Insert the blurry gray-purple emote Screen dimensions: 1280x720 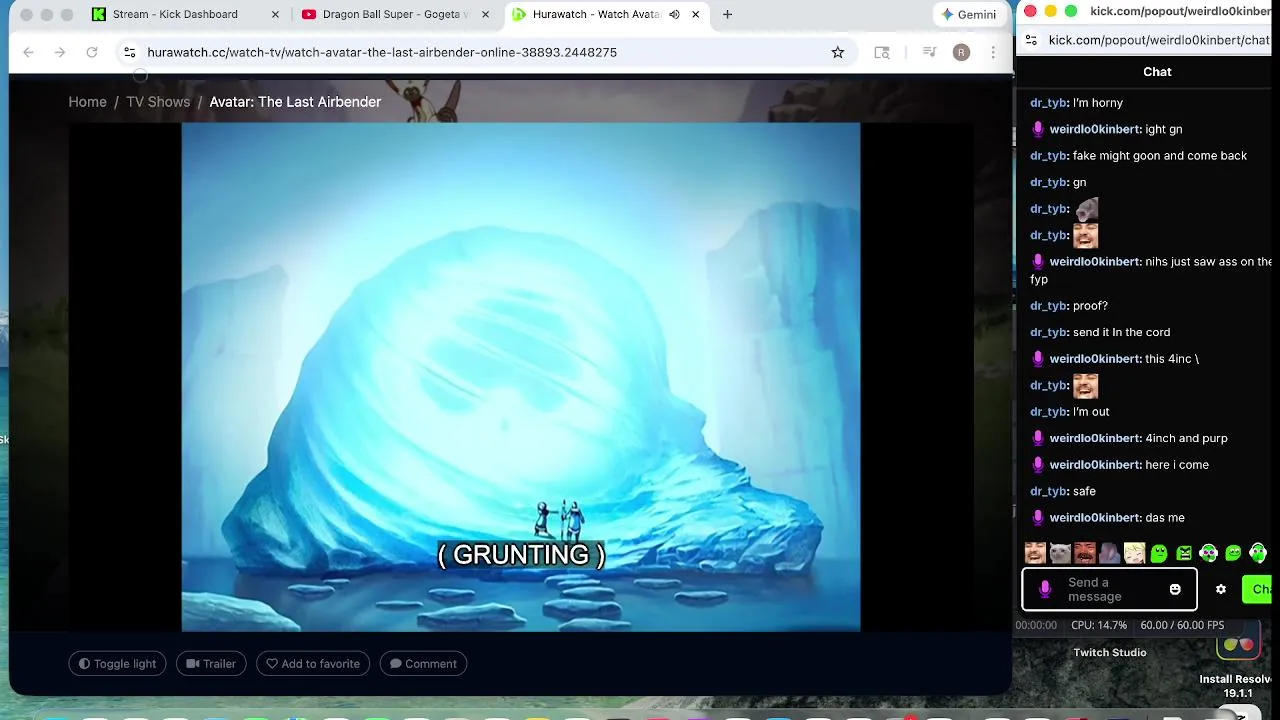[1109, 552]
